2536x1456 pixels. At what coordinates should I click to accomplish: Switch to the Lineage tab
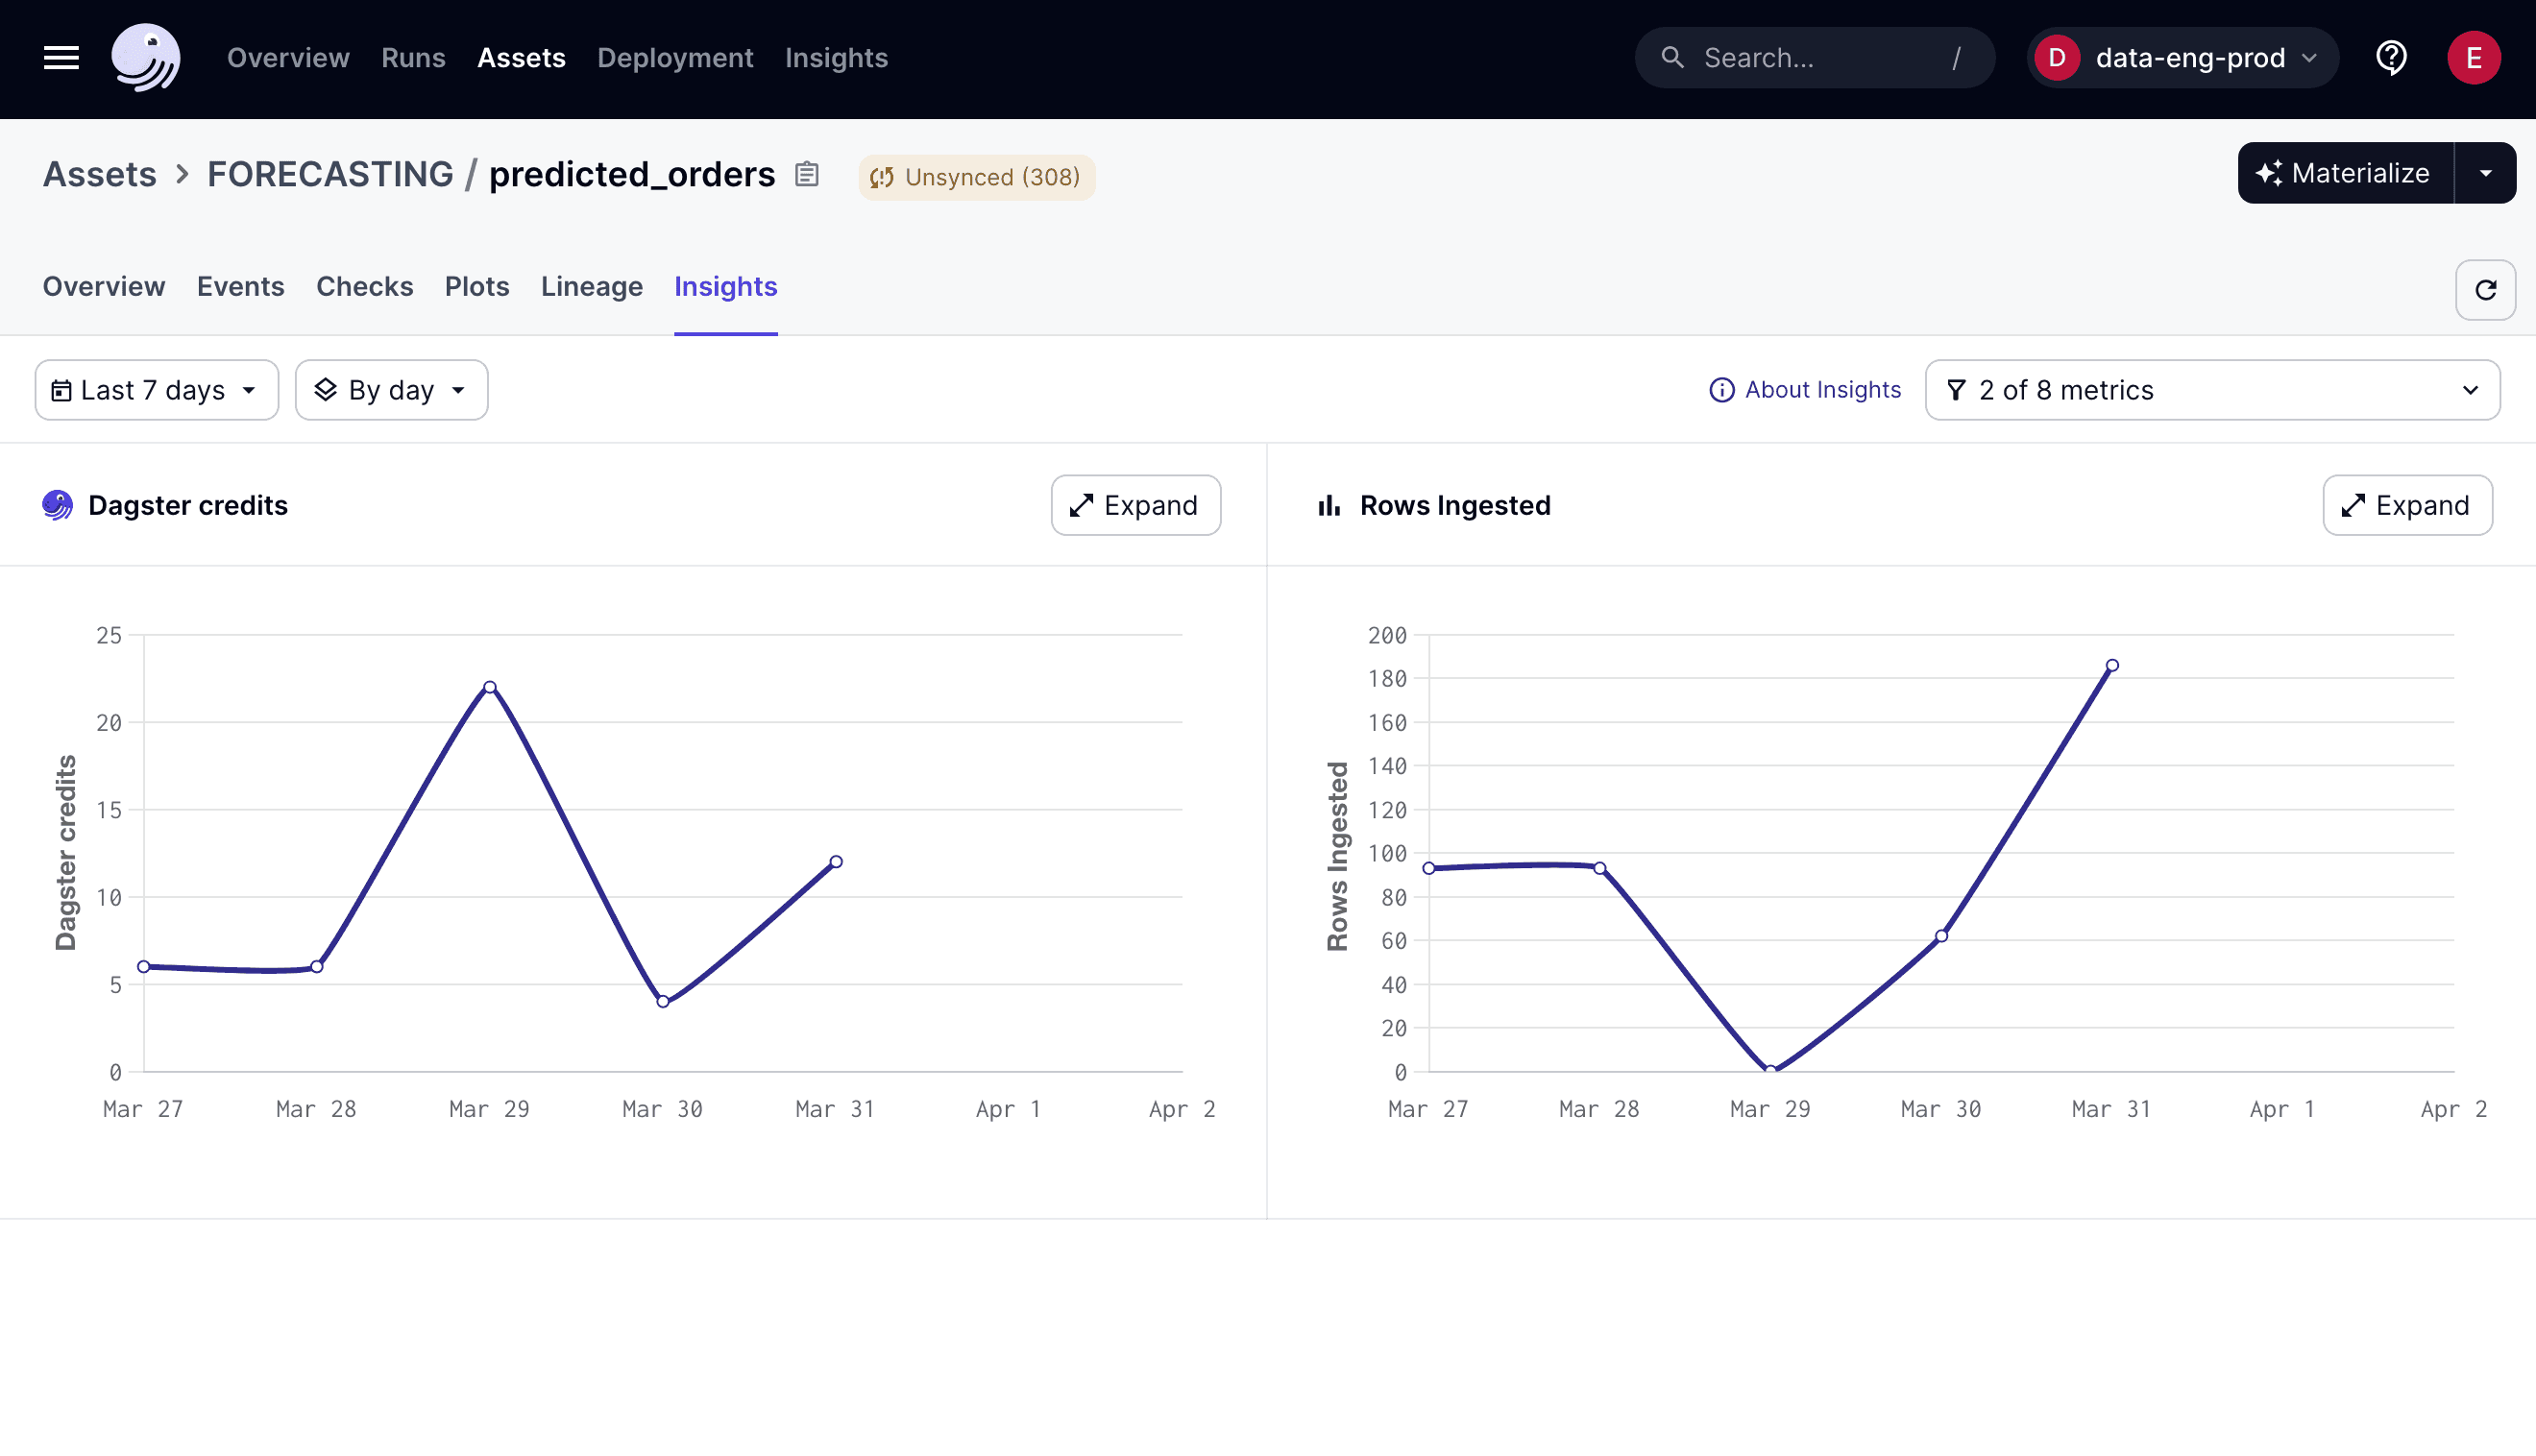[x=592, y=287]
